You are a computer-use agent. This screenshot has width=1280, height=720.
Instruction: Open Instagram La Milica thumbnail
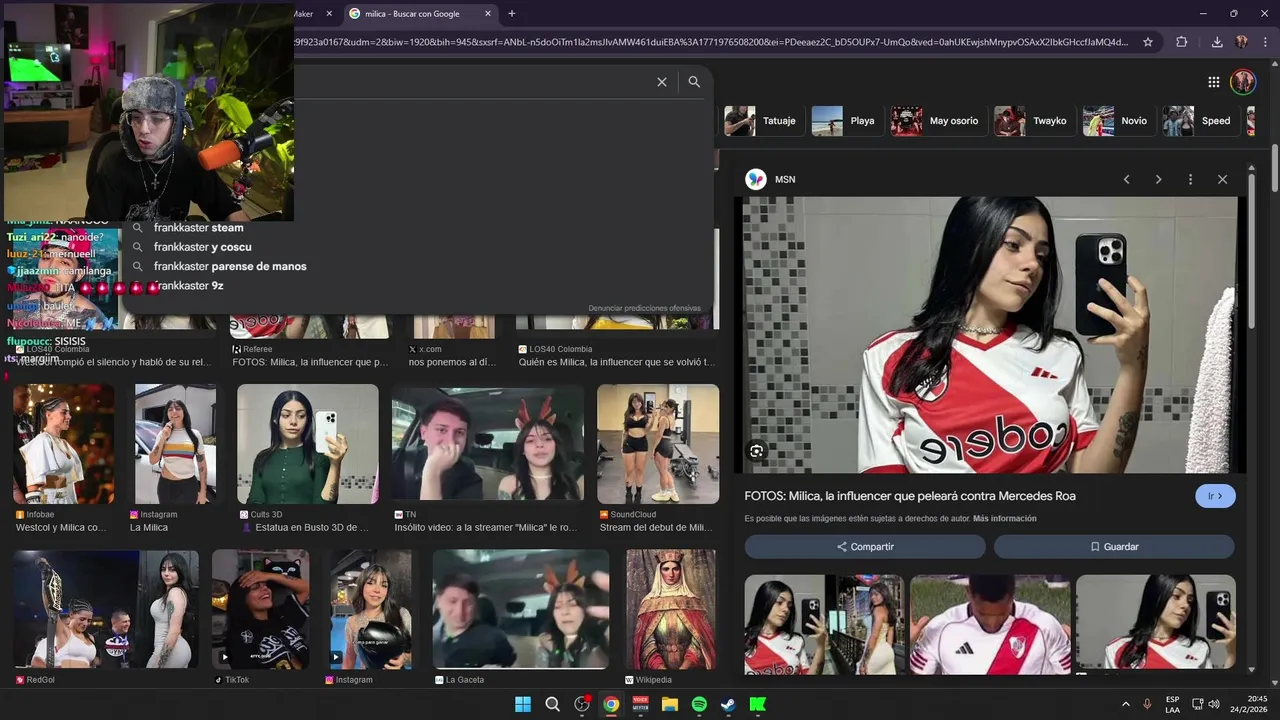[175, 444]
